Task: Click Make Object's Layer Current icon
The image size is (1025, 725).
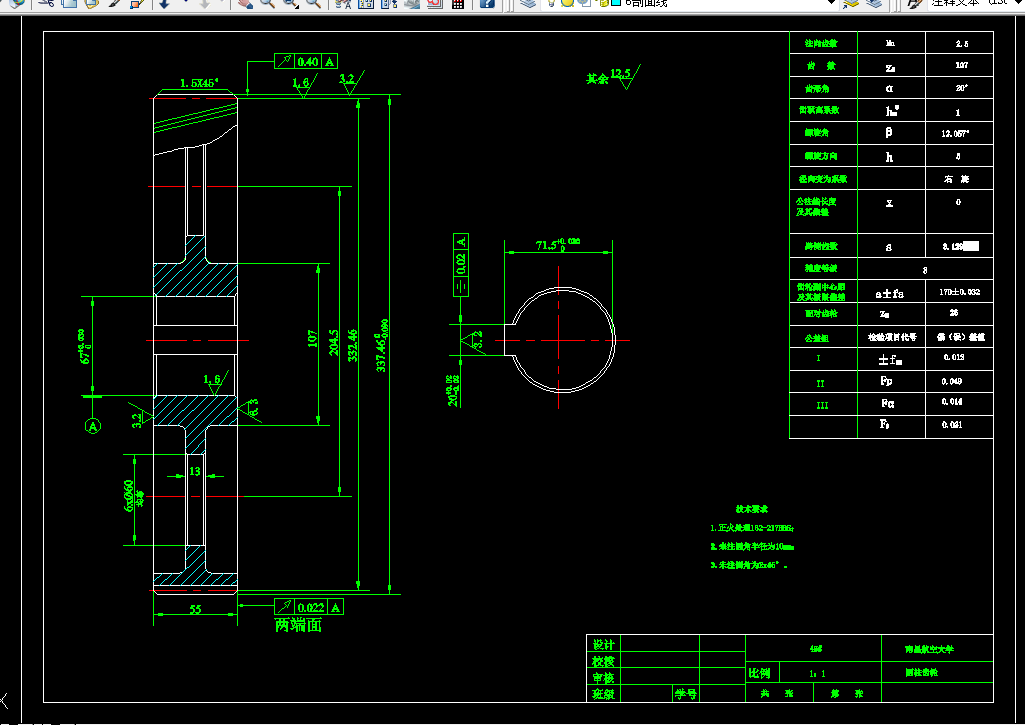Action: coord(850,3)
